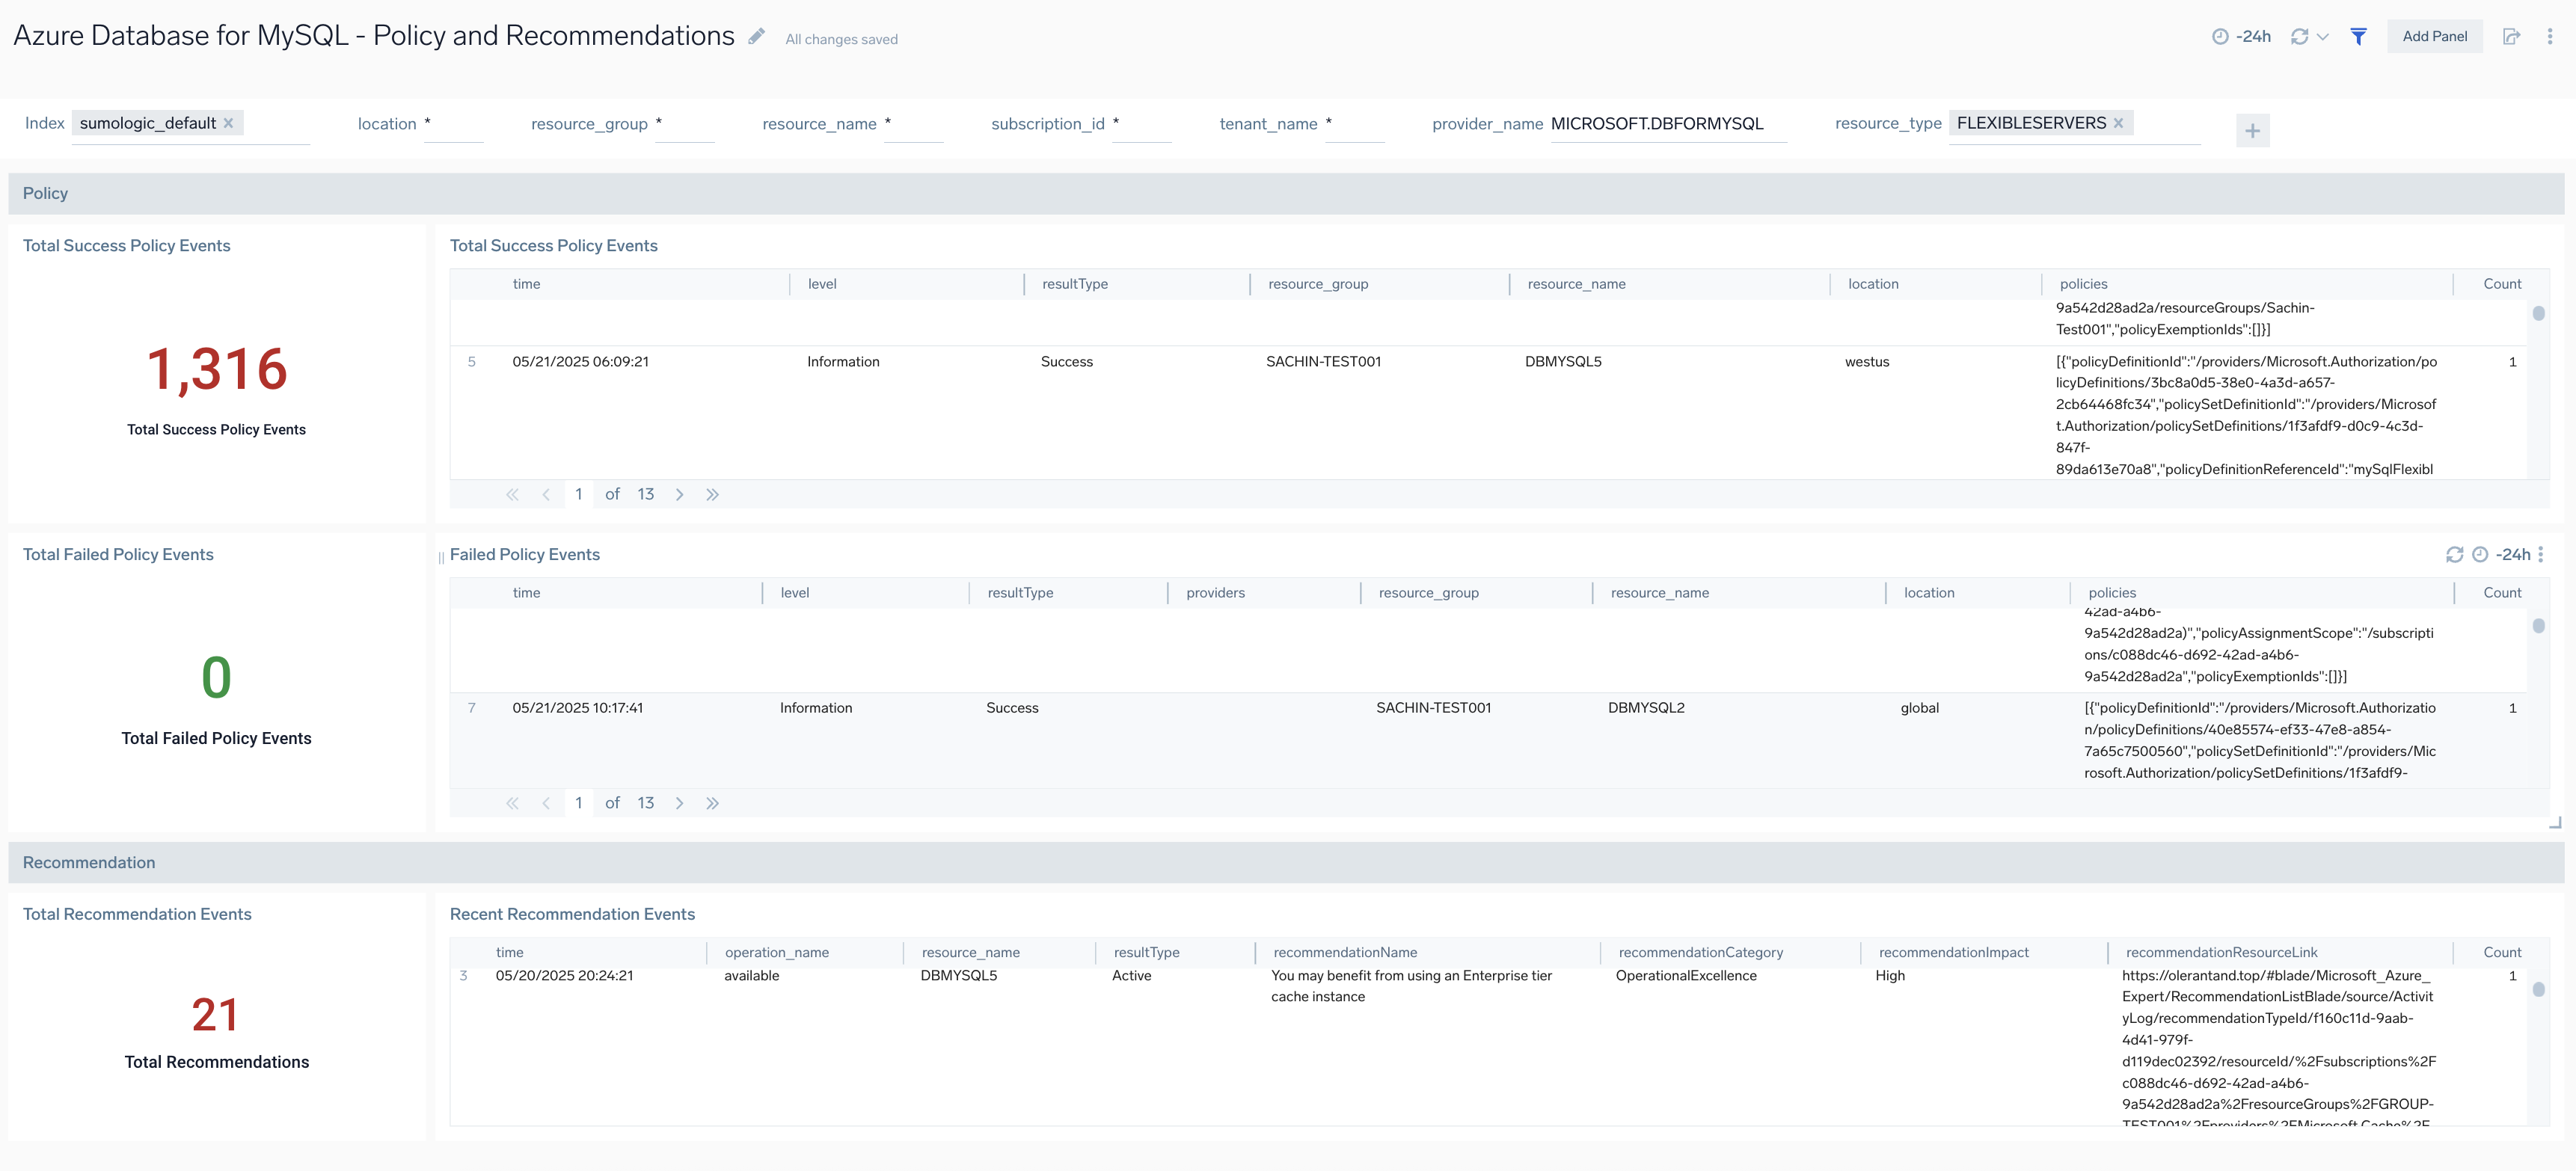Go to last page in Success Policy table

point(712,495)
